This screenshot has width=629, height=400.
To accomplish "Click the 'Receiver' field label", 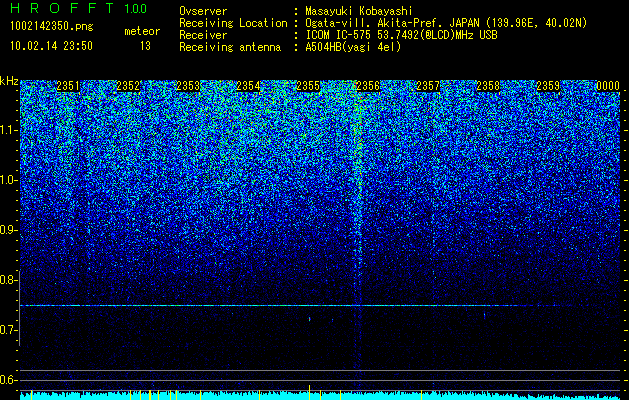I will click(x=203, y=35).
